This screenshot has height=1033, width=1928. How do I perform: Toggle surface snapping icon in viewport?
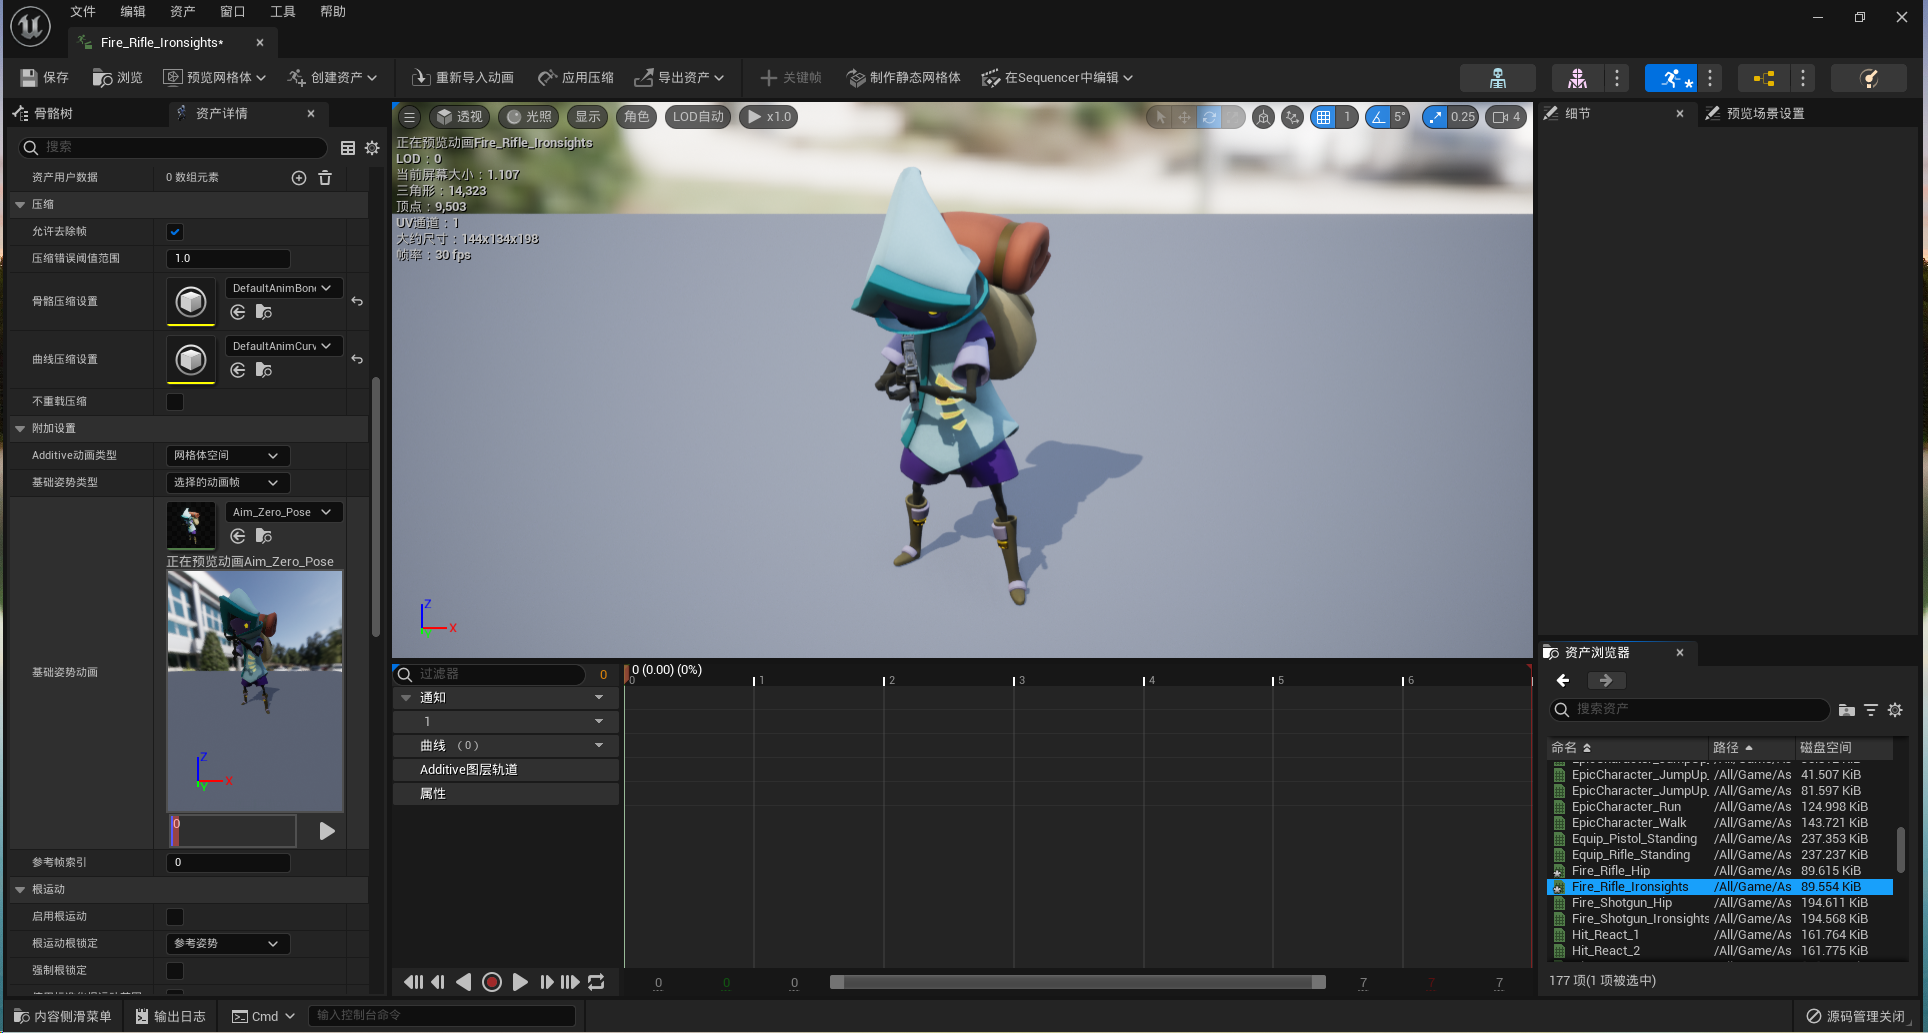1292,117
